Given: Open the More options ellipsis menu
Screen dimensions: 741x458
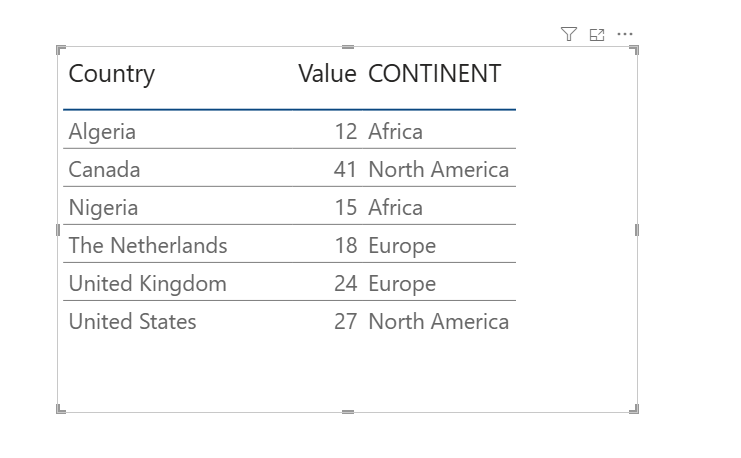Looking at the screenshot, I should click(625, 35).
